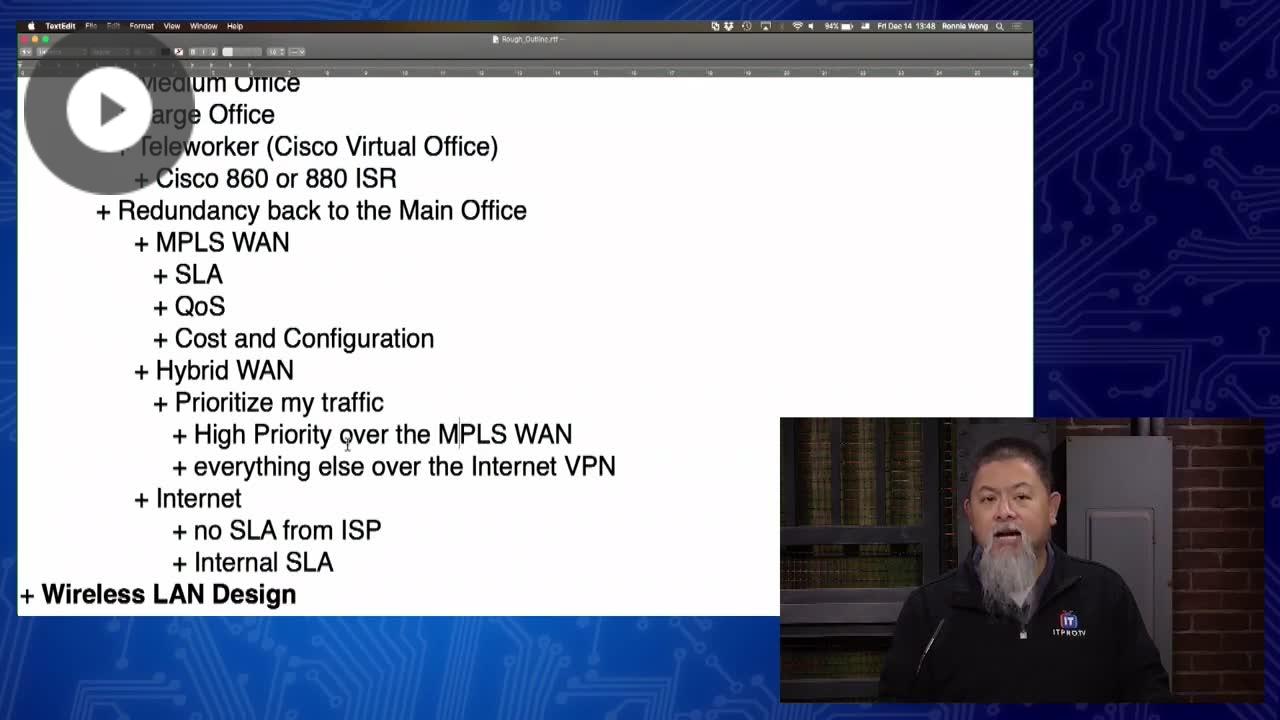This screenshot has height=720, width=1280.
Task: Click the 'Internal SLA' line
Action: pyautogui.click(x=263, y=562)
